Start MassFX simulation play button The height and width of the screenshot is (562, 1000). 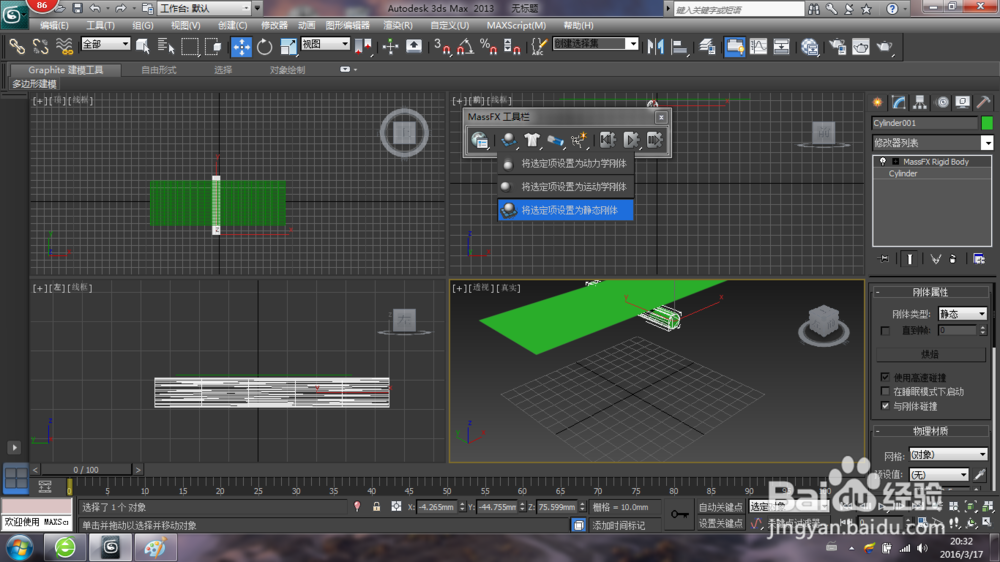click(631, 140)
